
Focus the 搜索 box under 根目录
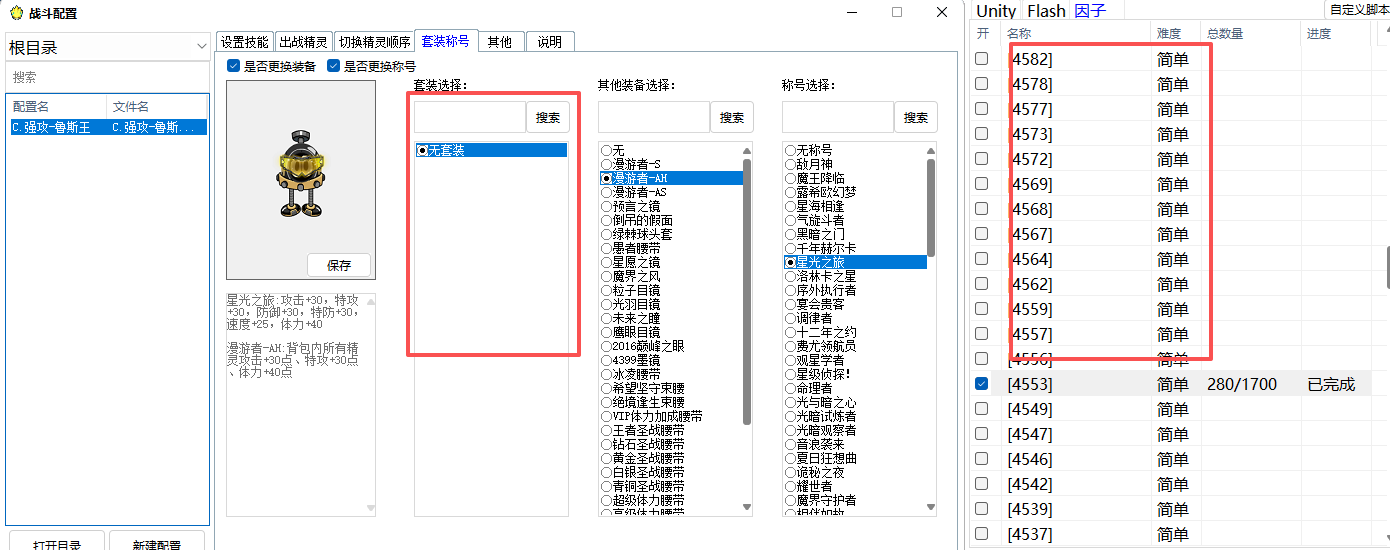106,77
